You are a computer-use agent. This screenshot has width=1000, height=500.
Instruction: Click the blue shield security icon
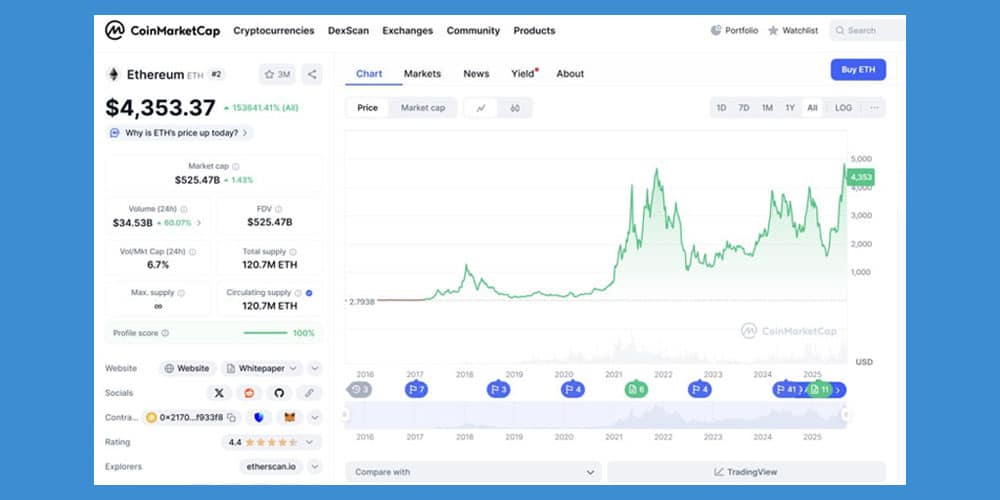[259, 417]
